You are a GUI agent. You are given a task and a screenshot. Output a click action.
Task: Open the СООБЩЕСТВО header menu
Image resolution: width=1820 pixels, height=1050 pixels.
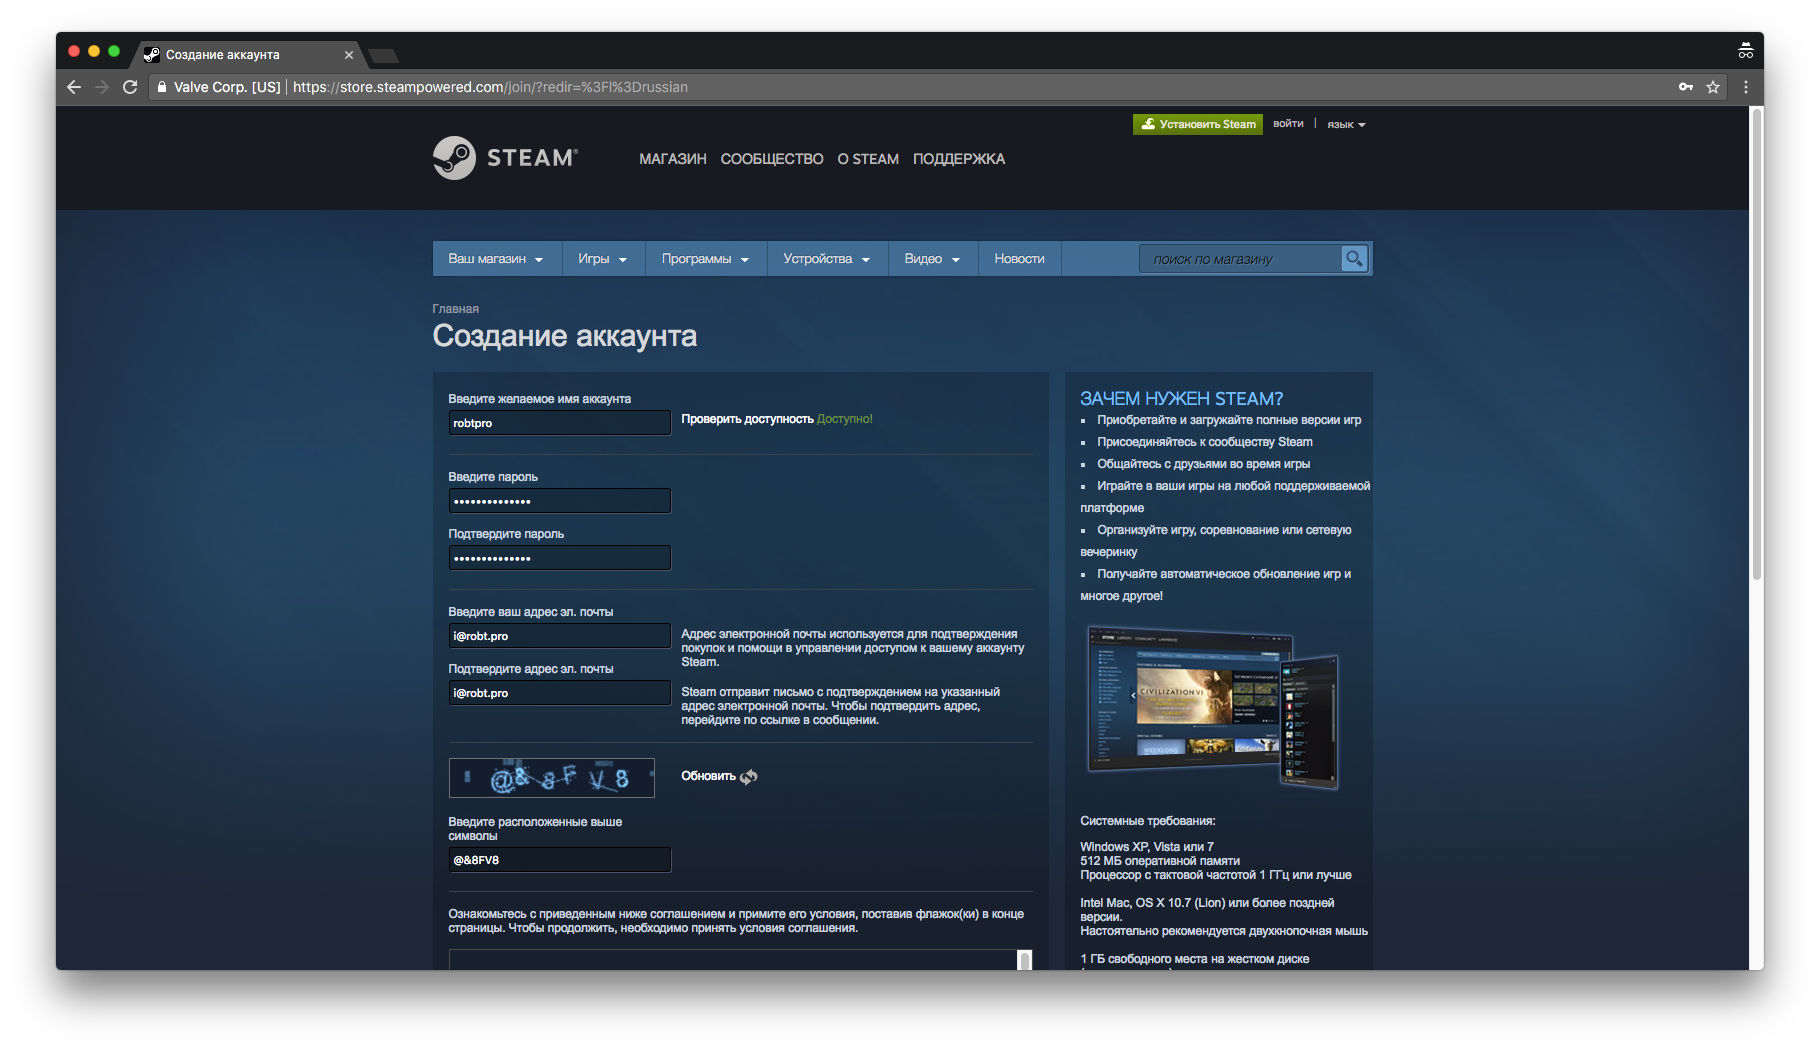pyautogui.click(x=772, y=159)
